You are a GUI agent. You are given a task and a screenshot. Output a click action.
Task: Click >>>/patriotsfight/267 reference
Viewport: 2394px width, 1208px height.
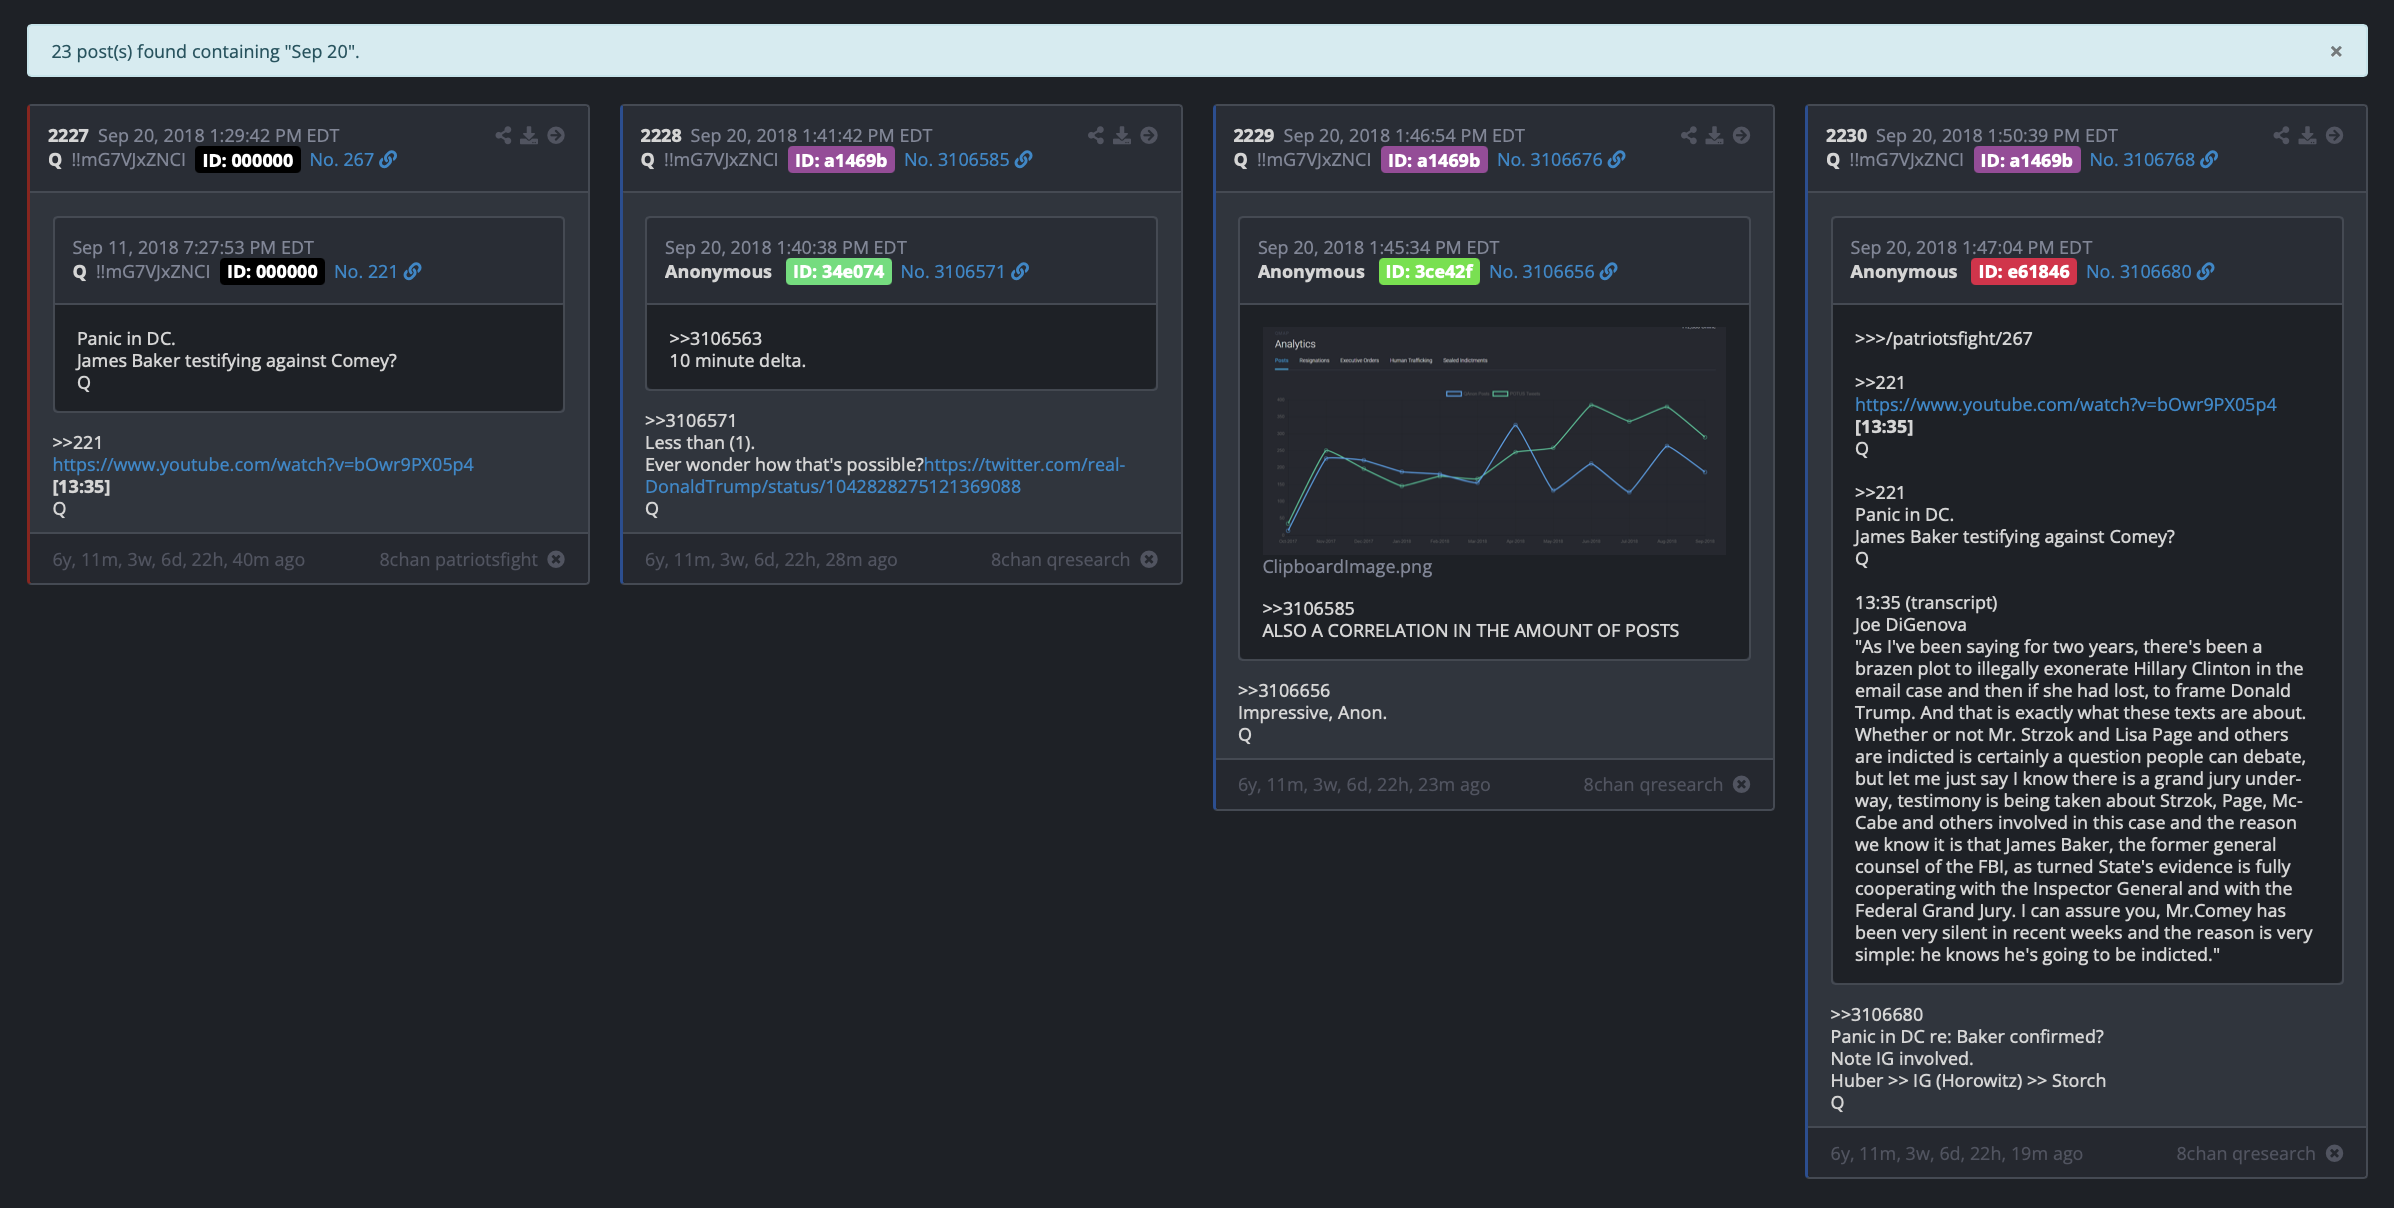[1943, 339]
